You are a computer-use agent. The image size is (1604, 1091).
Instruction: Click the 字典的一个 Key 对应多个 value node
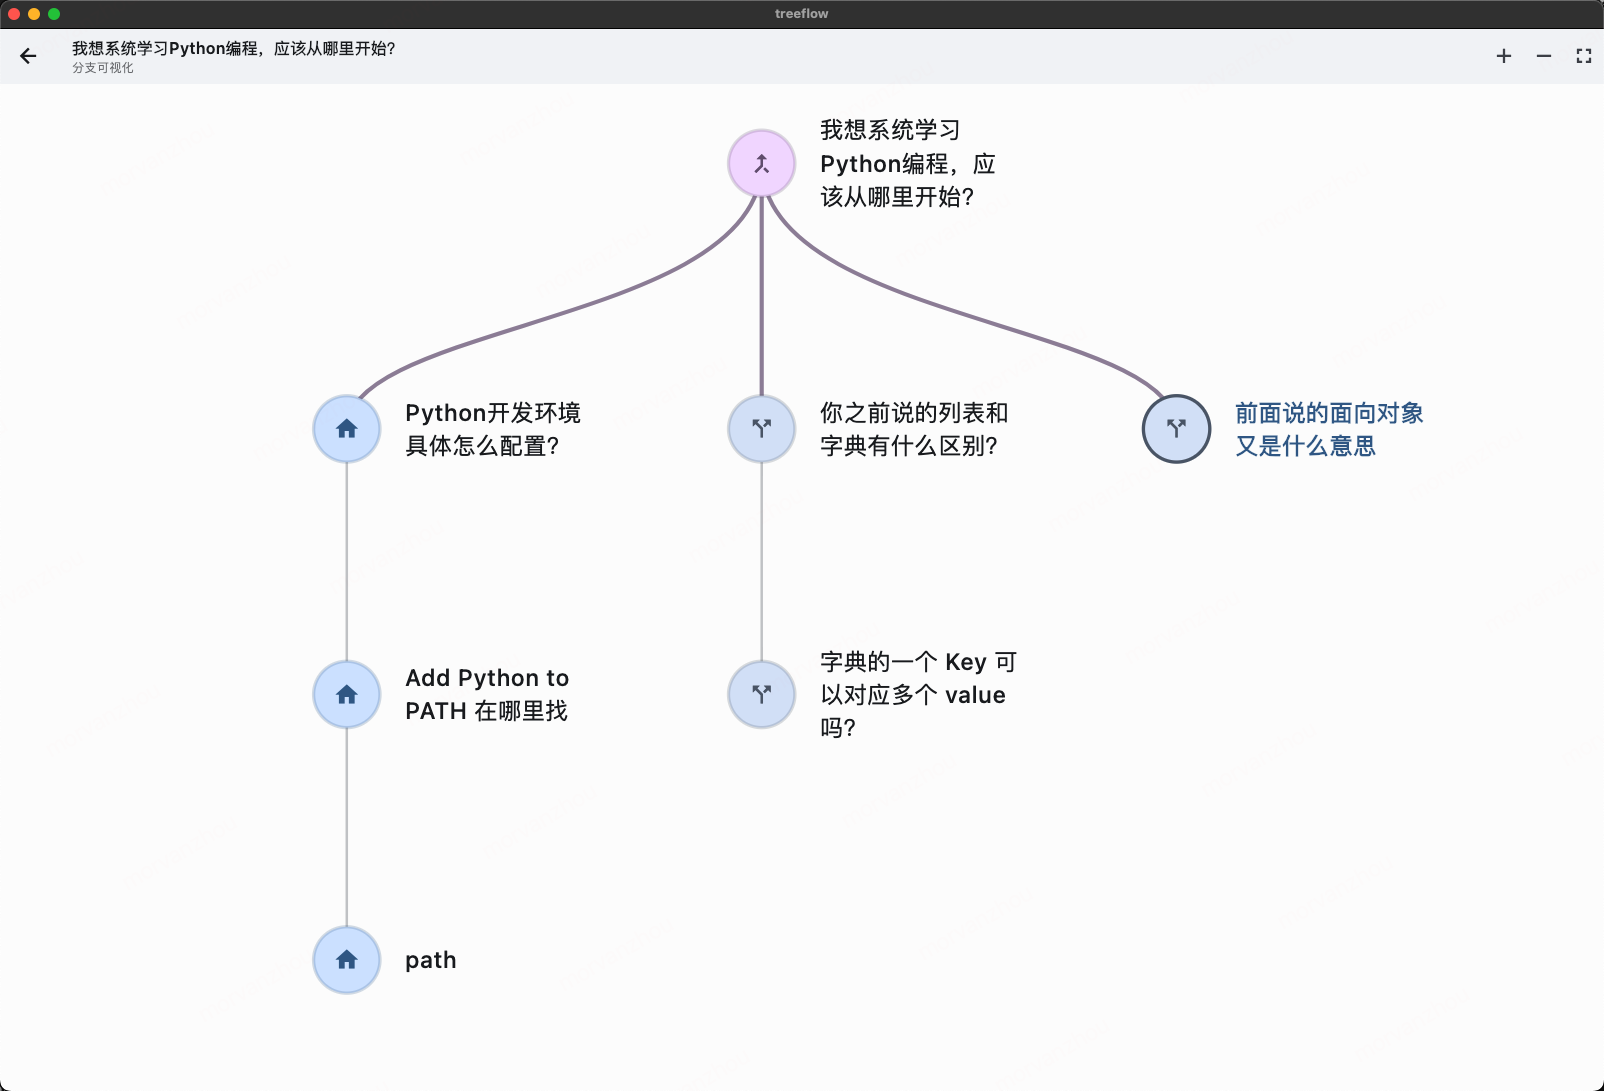[913, 694]
